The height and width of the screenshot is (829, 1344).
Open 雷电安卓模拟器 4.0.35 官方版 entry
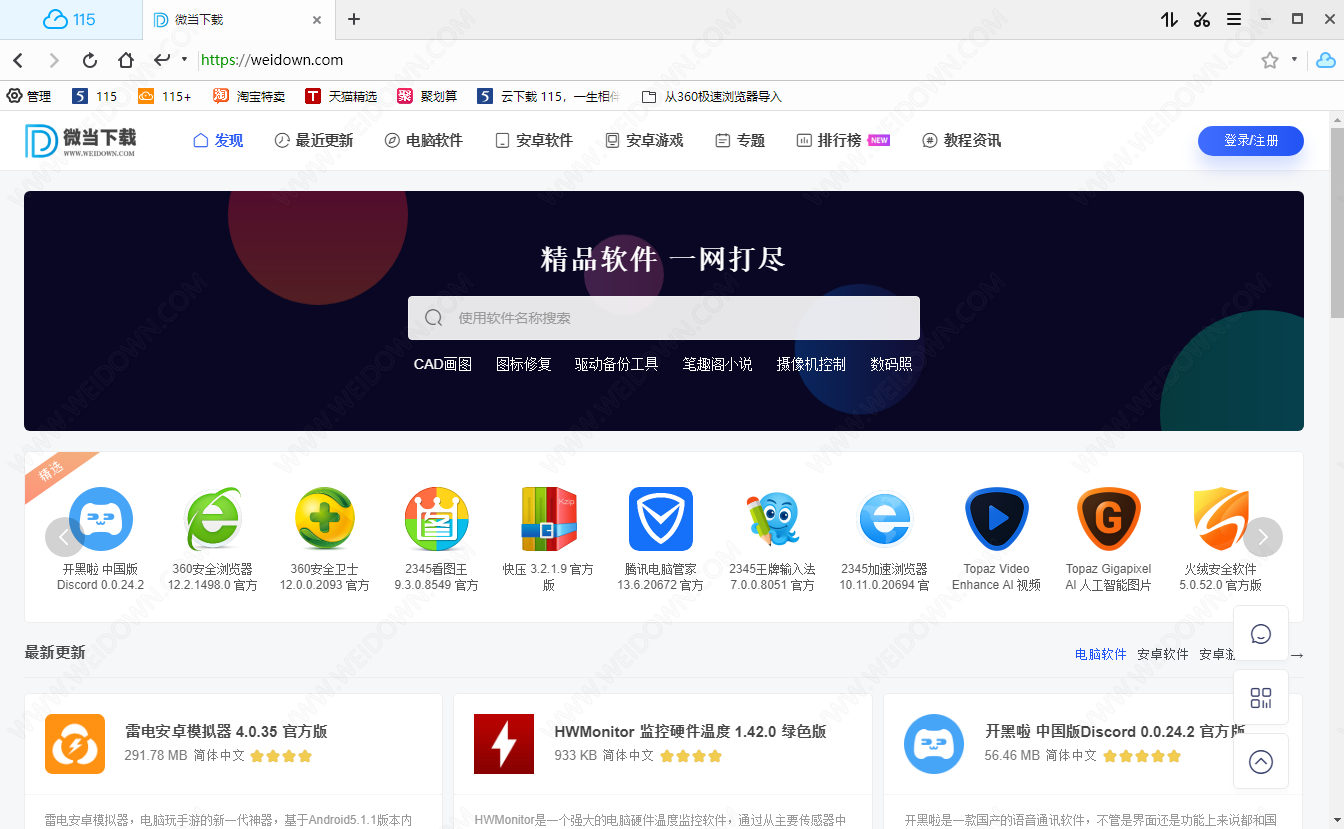click(226, 731)
